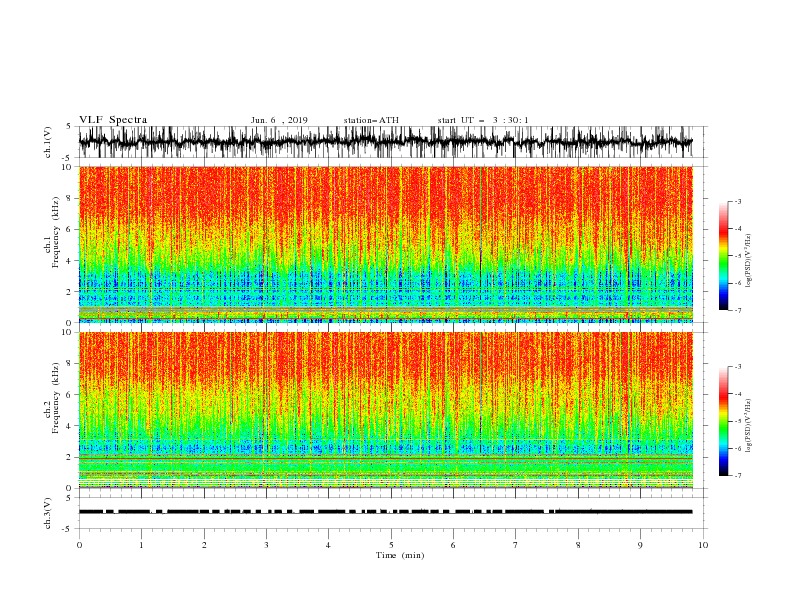Click the "6" kHz tick of ch.1 spectrogram
Viewport: 792px width, 612px height.
click(x=69, y=230)
